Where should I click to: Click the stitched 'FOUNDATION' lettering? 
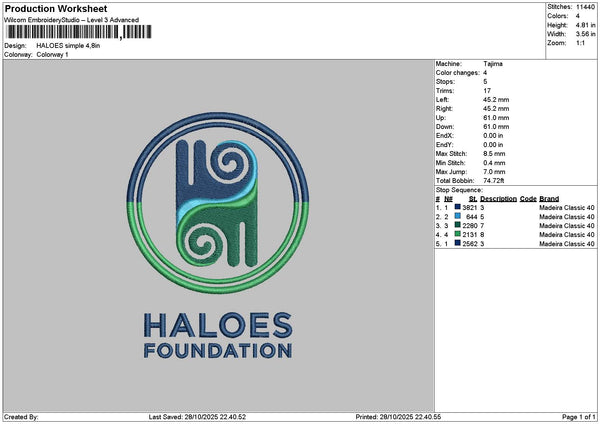218,351
